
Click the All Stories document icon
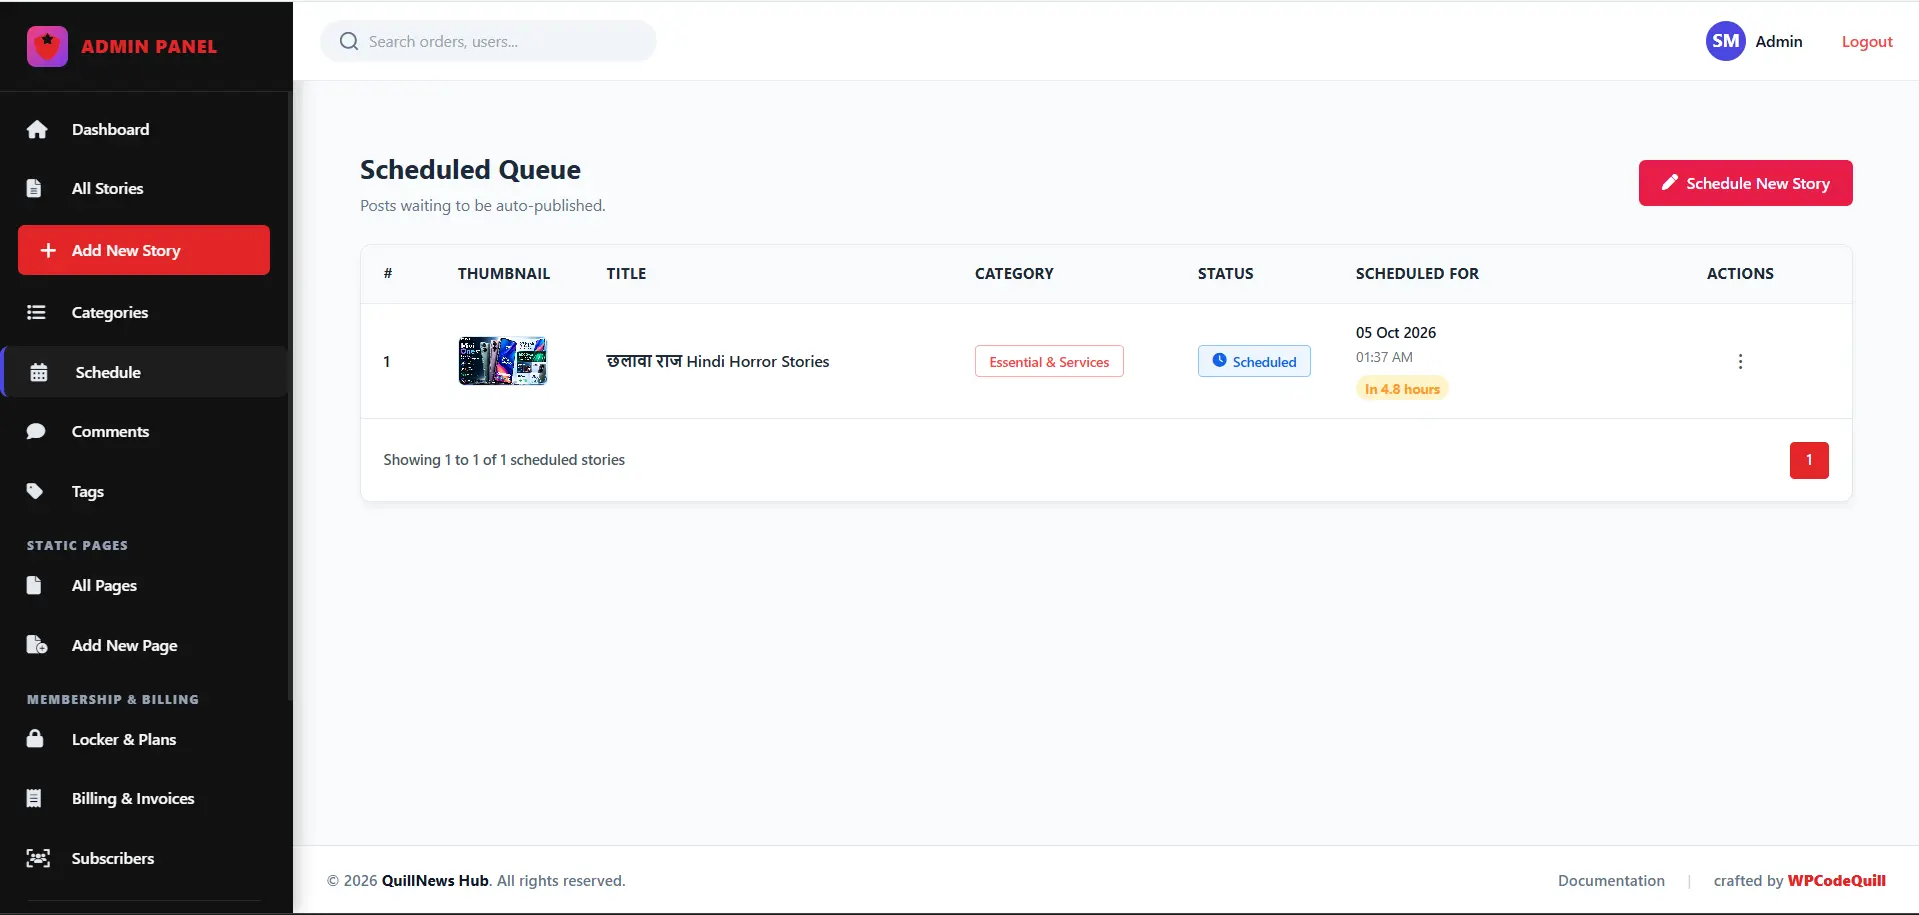34,188
